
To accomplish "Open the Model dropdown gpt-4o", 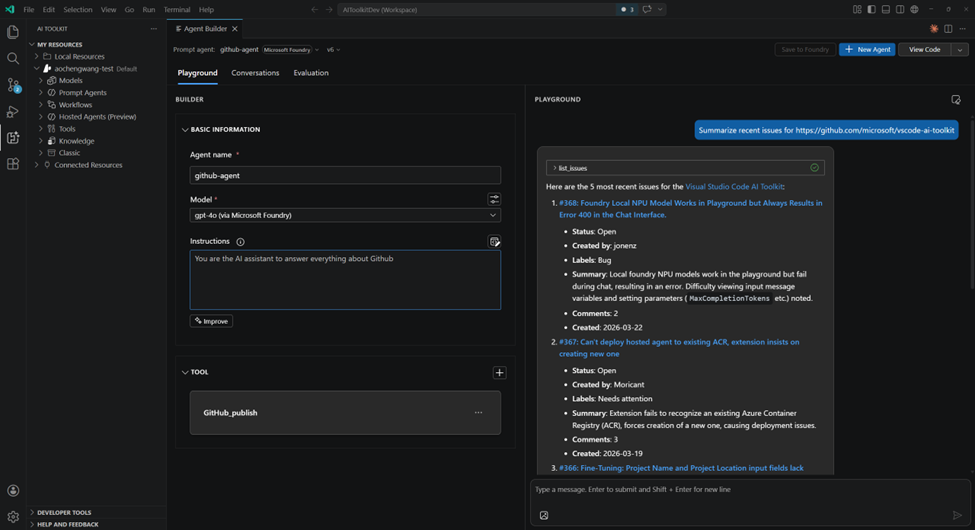I will pos(345,215).
